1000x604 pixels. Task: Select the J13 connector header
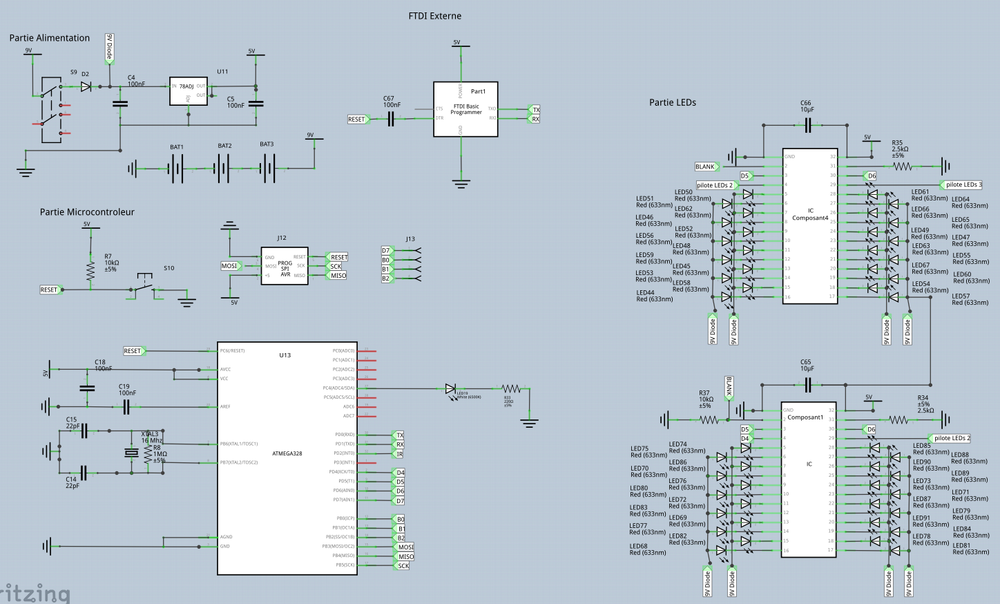point(410,264)
